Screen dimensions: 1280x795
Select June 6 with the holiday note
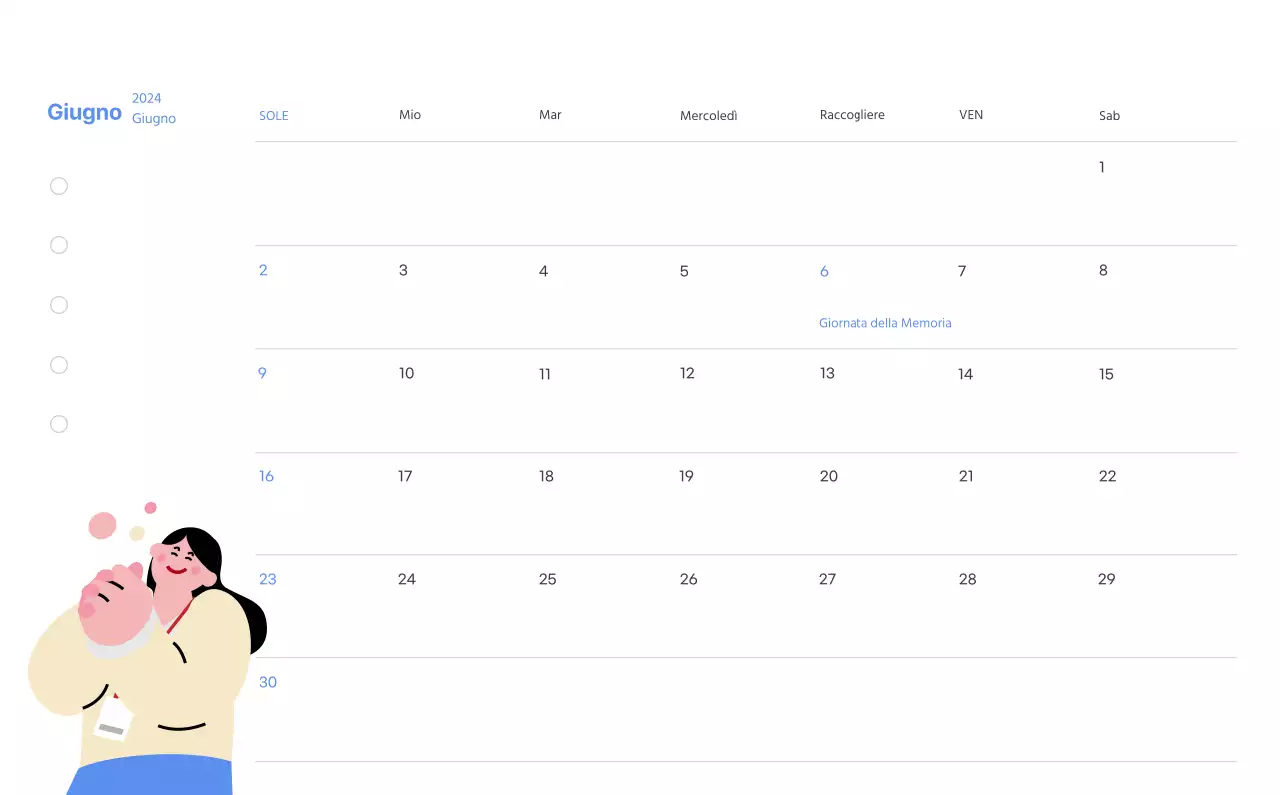point(824,271)
